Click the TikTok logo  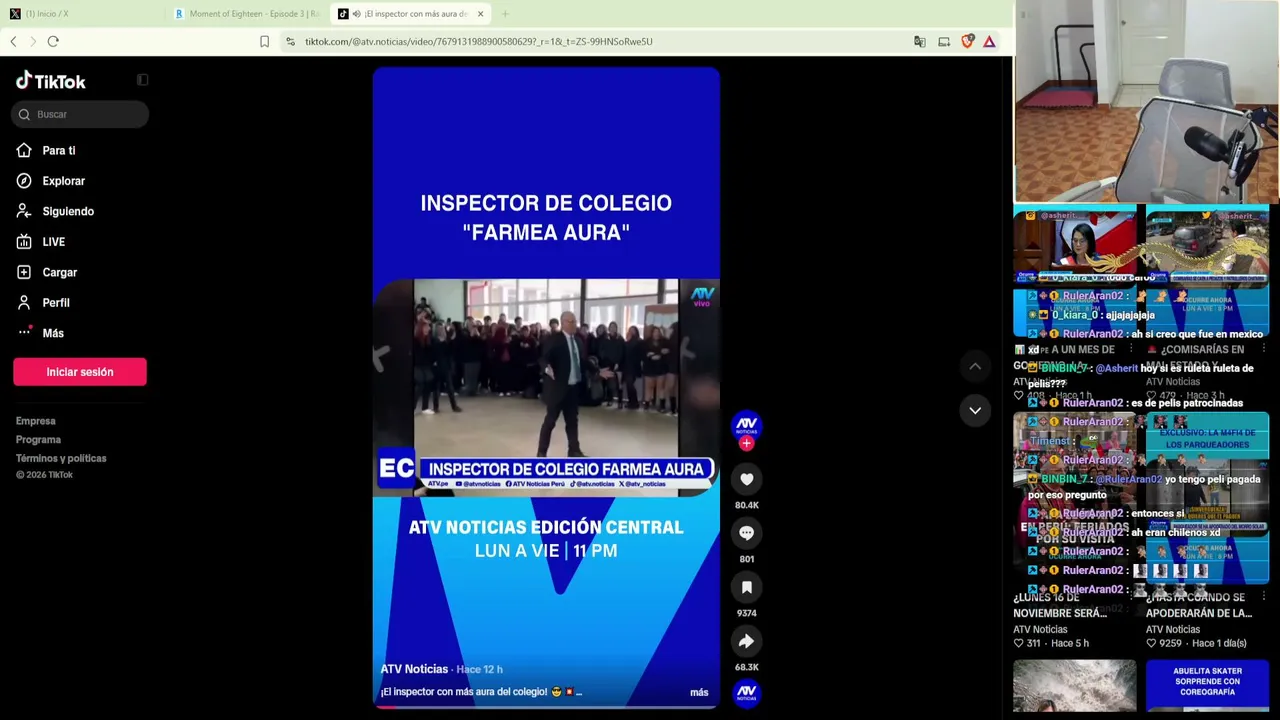[51, 81]
